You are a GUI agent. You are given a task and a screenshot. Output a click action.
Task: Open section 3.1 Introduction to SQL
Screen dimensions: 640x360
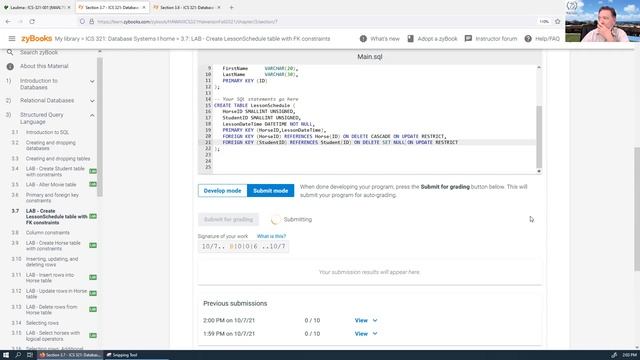coord(47,132)
